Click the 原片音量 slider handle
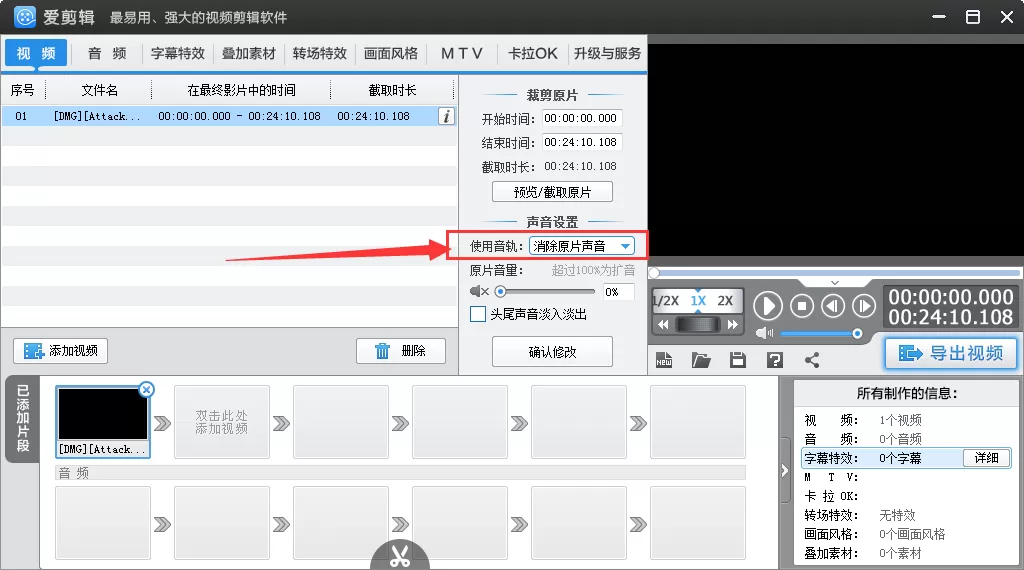The height and width of the screenshot is (570, 1024). (x=500, y=291)
